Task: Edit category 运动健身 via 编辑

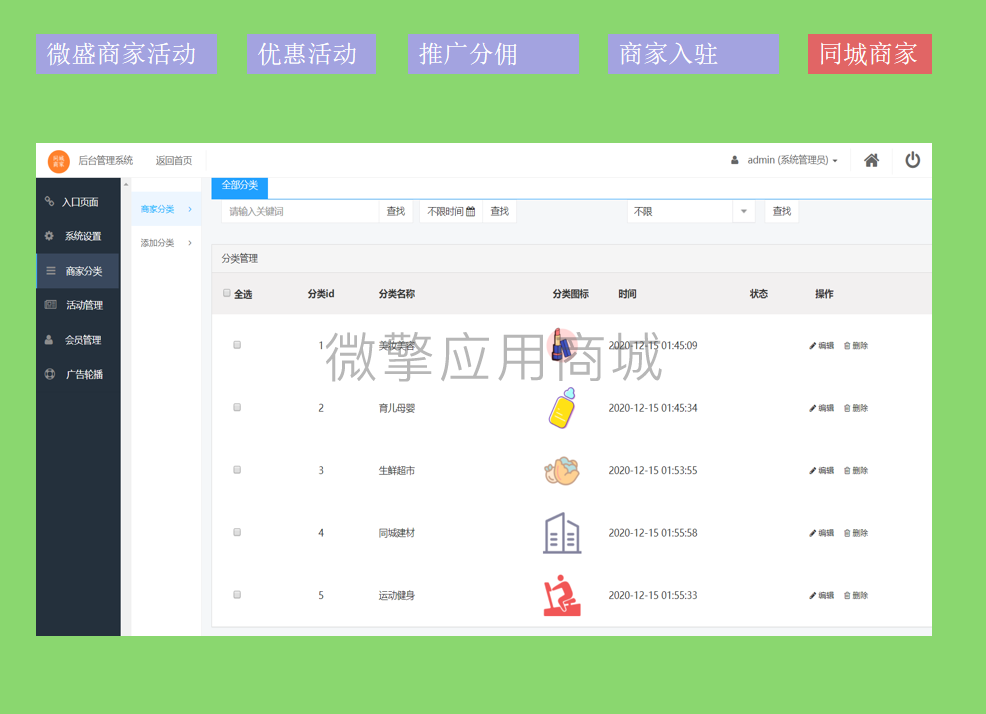Action: pyautogui.click(x=821, y=595)
